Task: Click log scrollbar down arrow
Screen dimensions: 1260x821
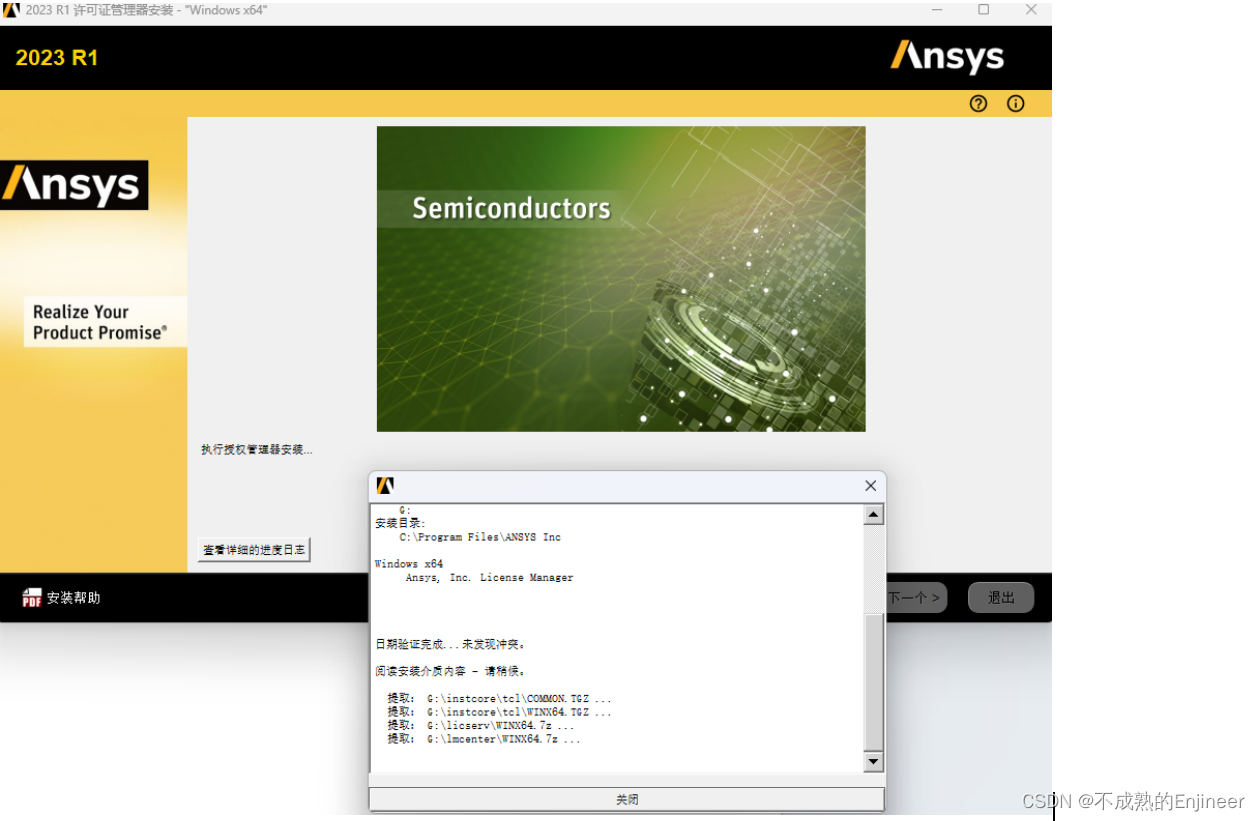Action: coord(873,762)
